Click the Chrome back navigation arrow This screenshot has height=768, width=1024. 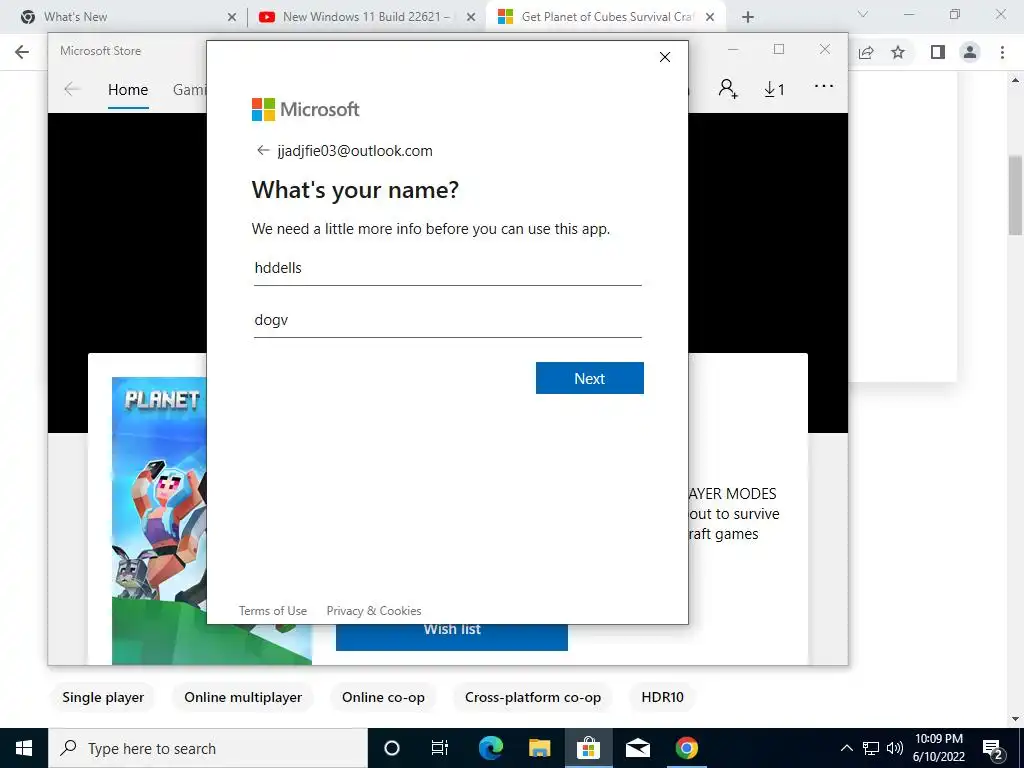(22, 52)
